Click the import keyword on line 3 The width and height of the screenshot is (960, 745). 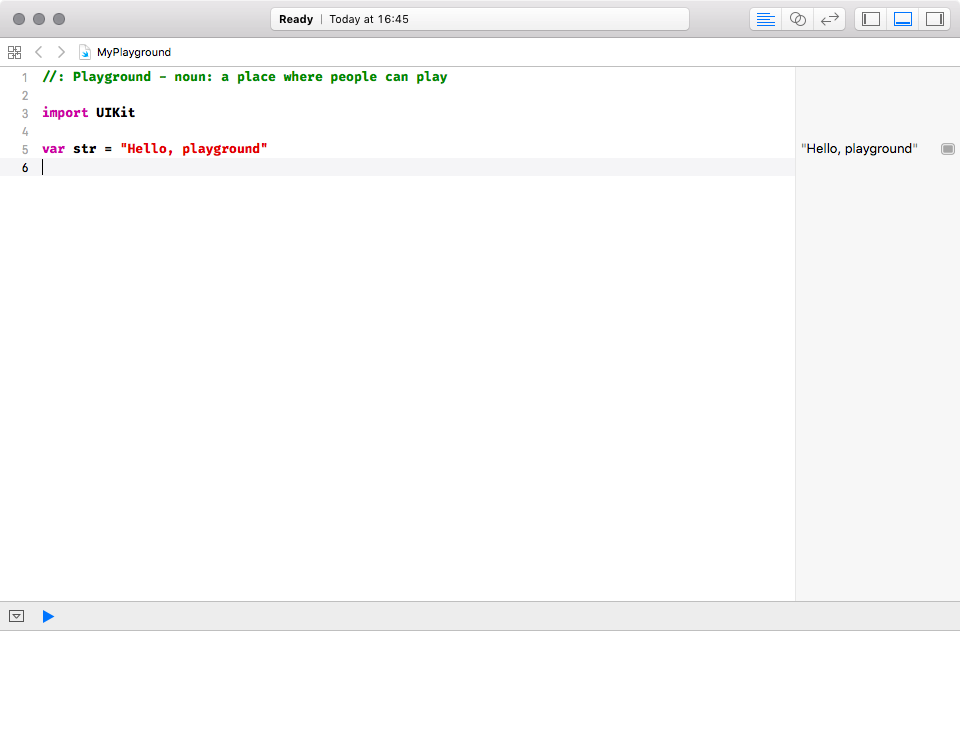pos(65,113)
